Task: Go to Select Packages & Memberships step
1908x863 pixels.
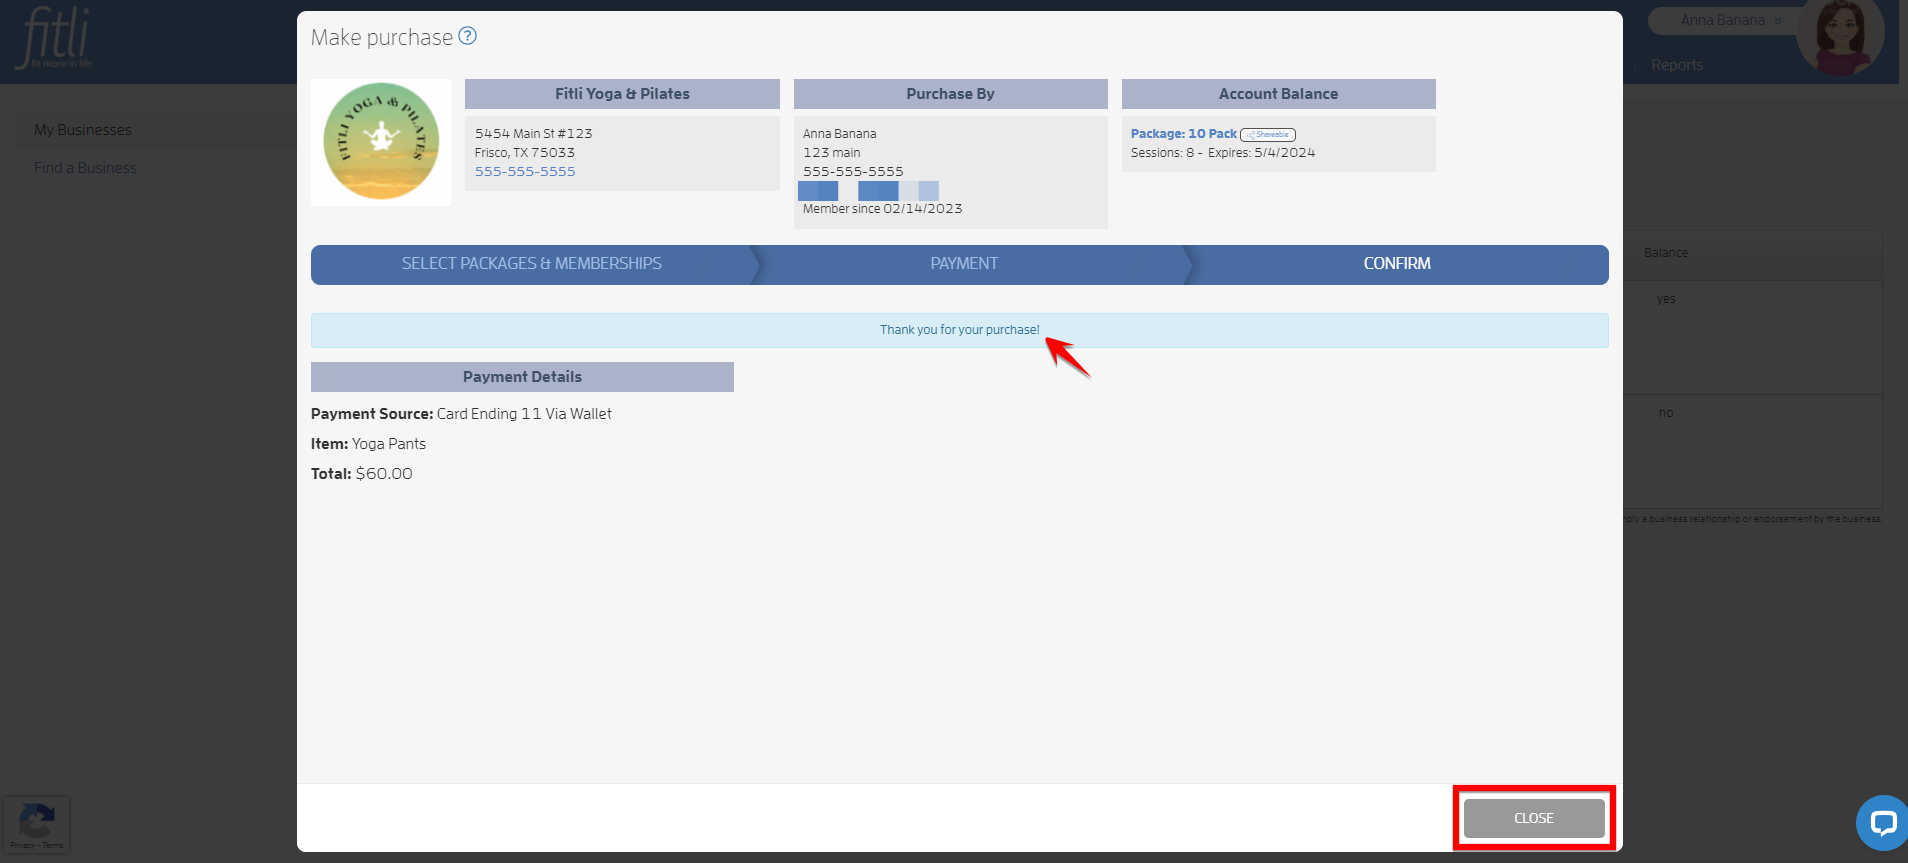Action: [x=532, y=264]
